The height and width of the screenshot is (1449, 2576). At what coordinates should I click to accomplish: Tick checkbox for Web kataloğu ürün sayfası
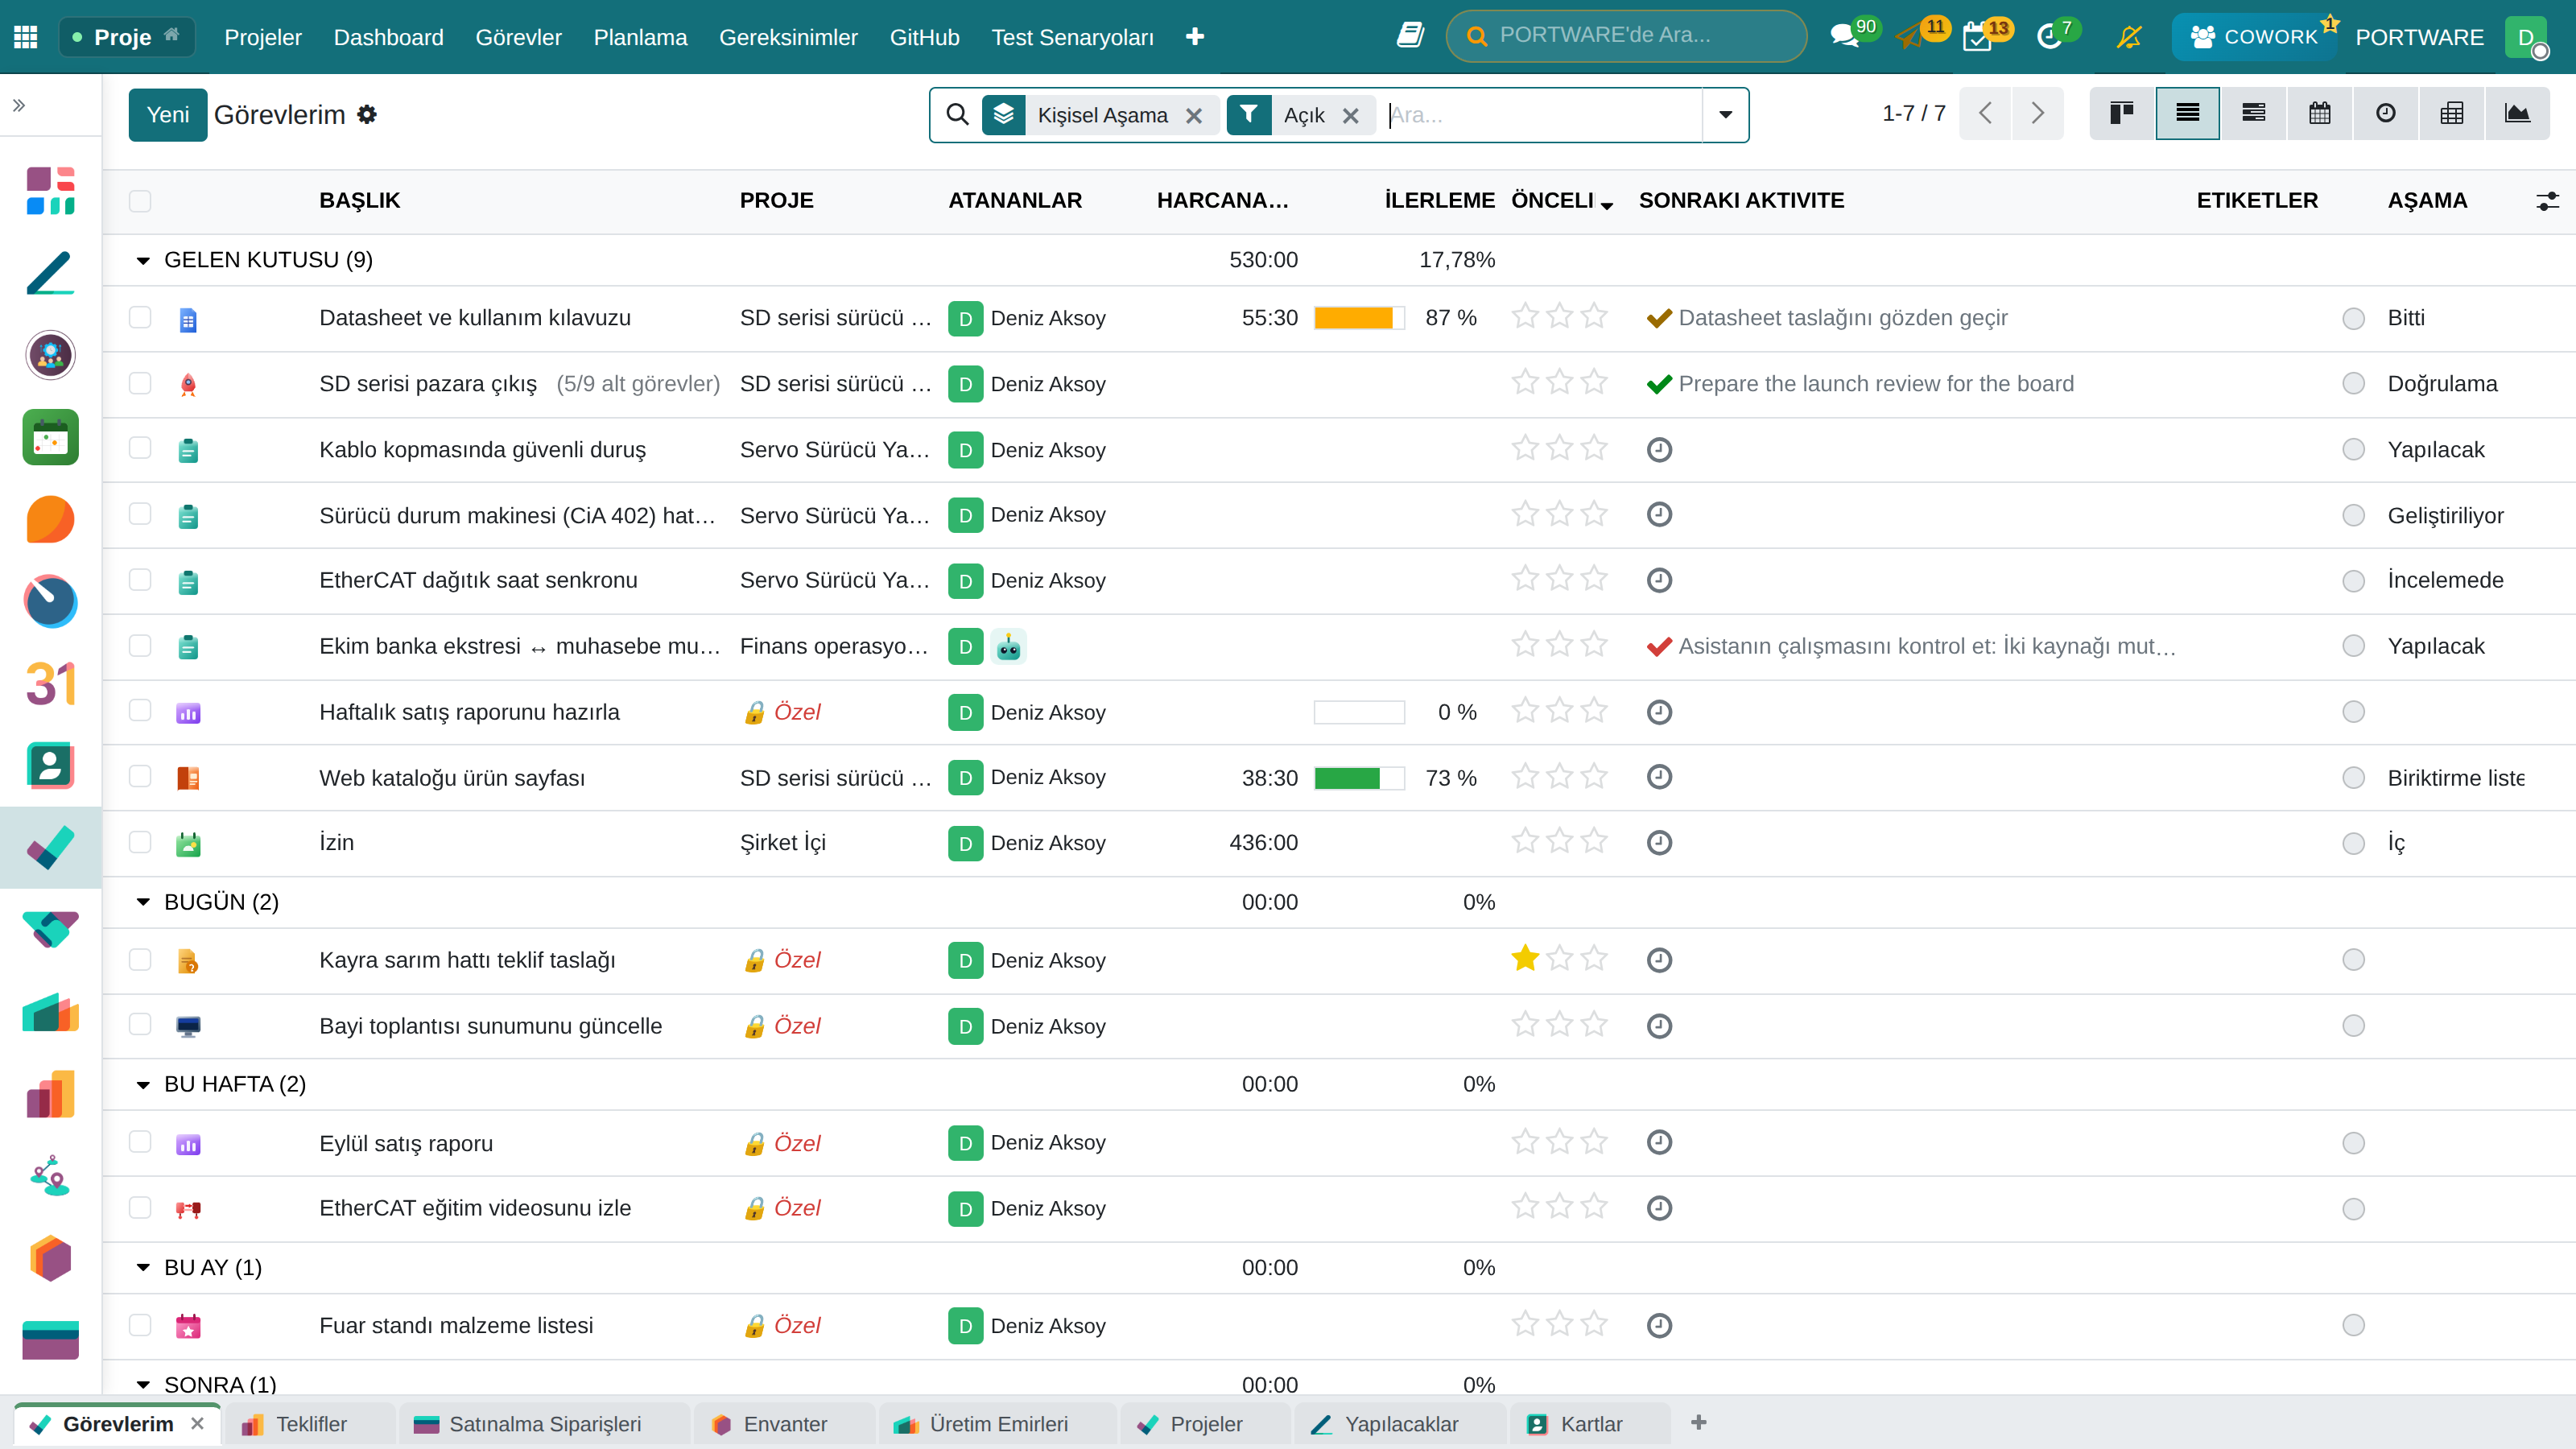click(x=140, y=777)
